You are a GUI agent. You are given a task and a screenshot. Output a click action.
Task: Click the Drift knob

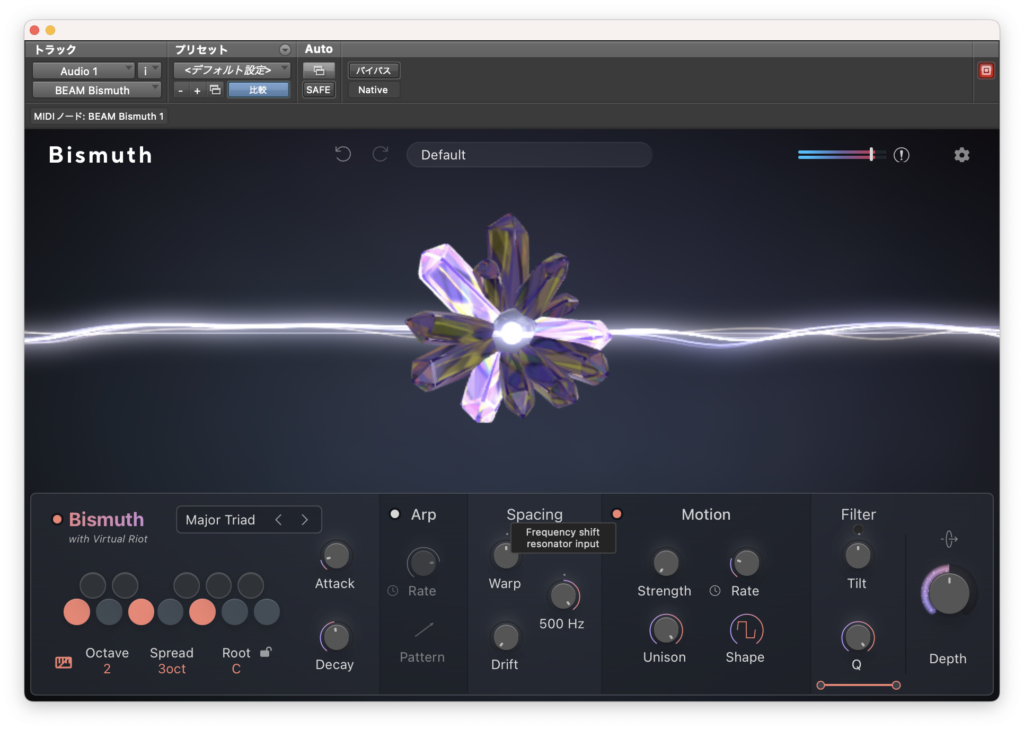pyautogui.click(x=505, y=637)
